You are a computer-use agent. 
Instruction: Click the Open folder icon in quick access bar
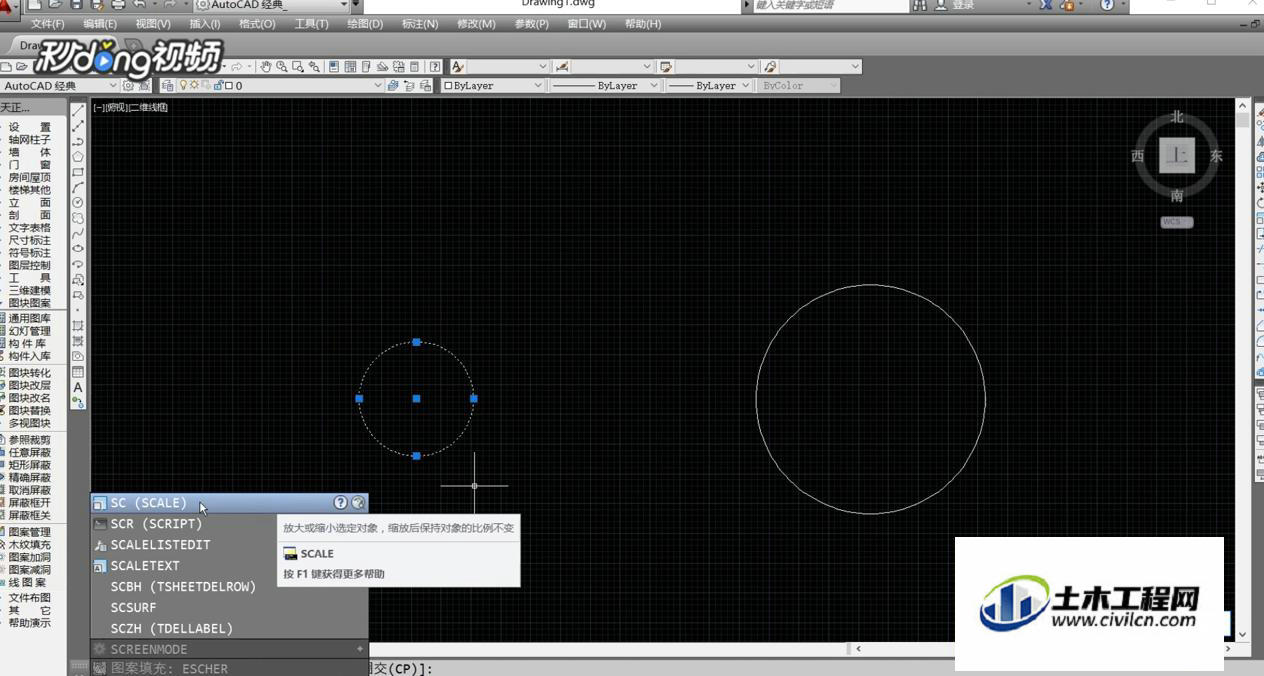coord(55,5)
